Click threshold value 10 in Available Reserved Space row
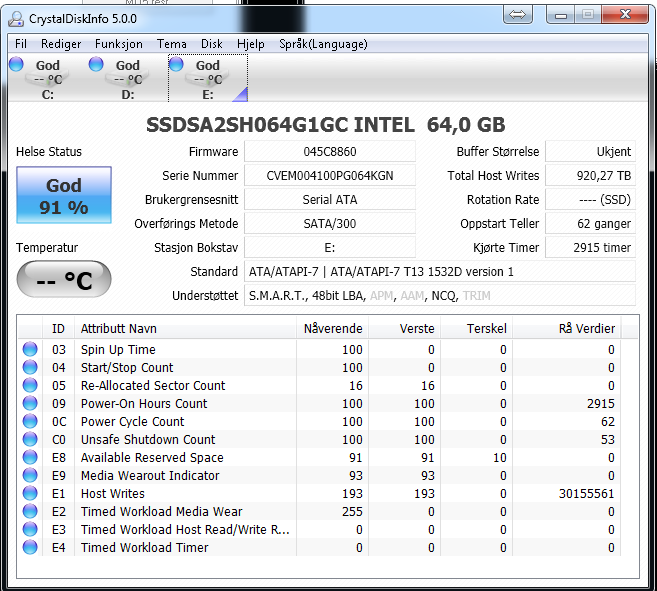This screenshot has width=657, height=591. click(499, 457)
